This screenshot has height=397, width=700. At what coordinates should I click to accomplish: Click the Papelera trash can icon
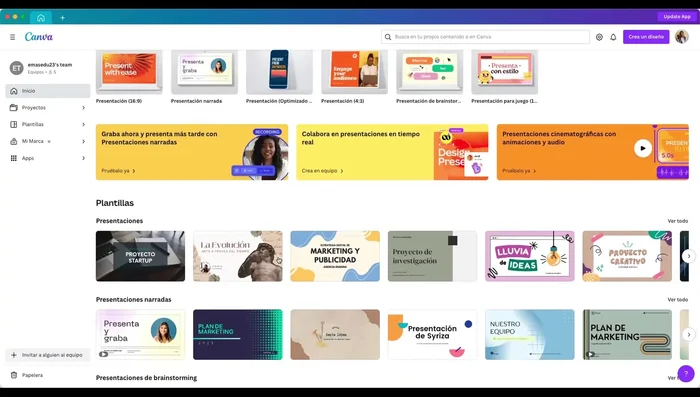pyautogui.click(x=14, y=375)
